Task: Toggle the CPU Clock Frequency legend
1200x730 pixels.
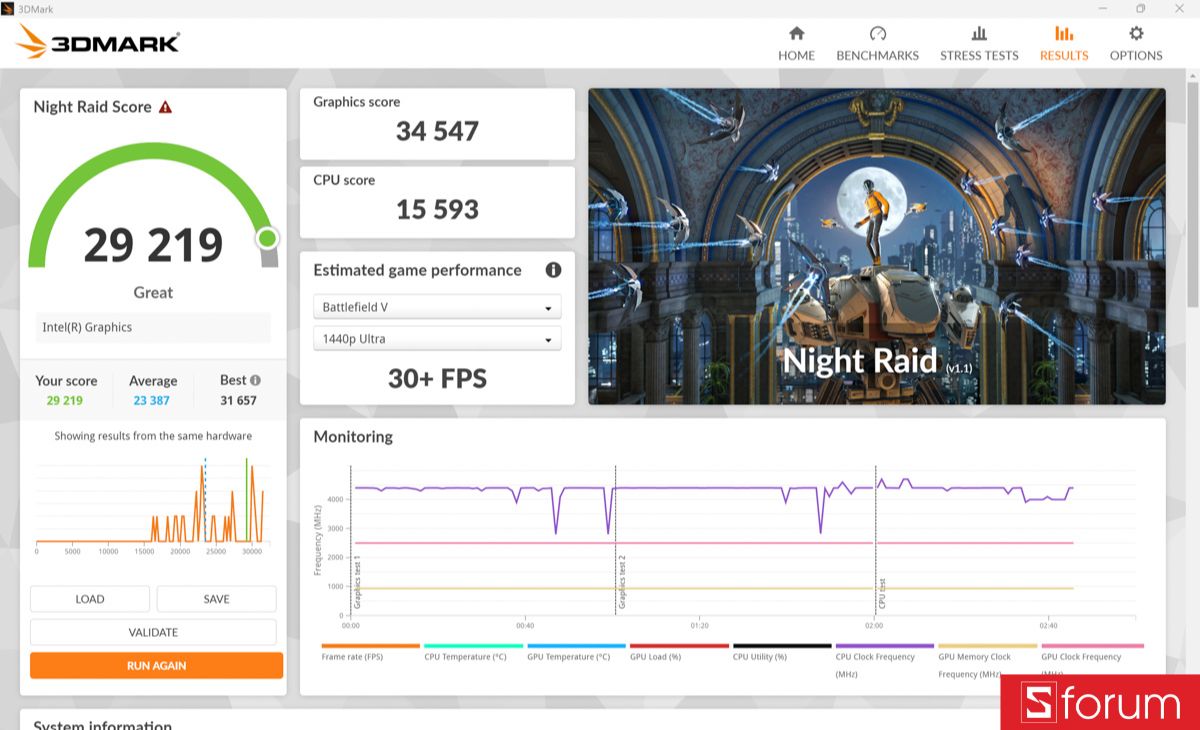Action: pyautogui.click(x=884, y=661)
